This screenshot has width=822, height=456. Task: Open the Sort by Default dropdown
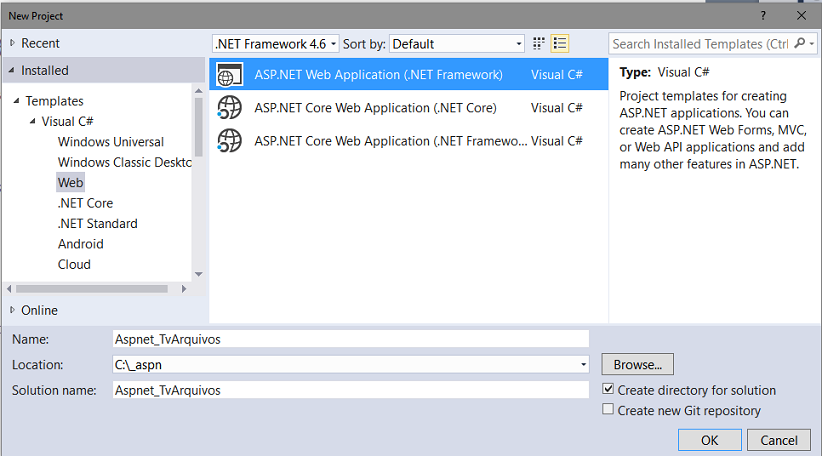click(457, 44)
